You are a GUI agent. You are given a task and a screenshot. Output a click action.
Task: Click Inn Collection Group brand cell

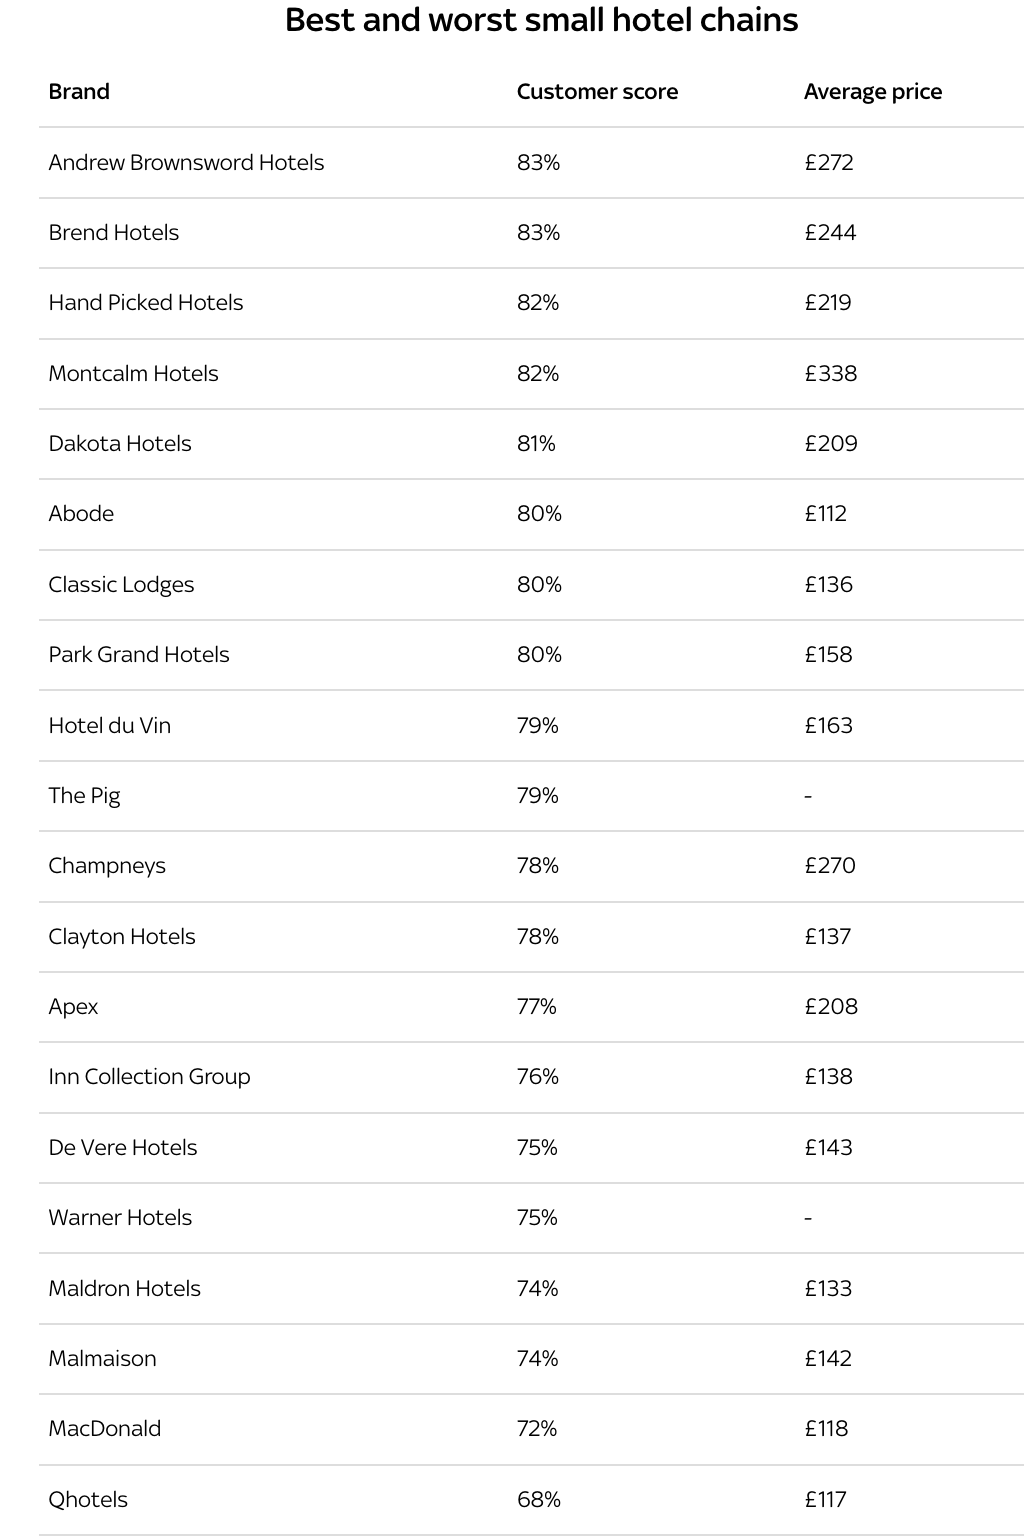pos(149,1077)
